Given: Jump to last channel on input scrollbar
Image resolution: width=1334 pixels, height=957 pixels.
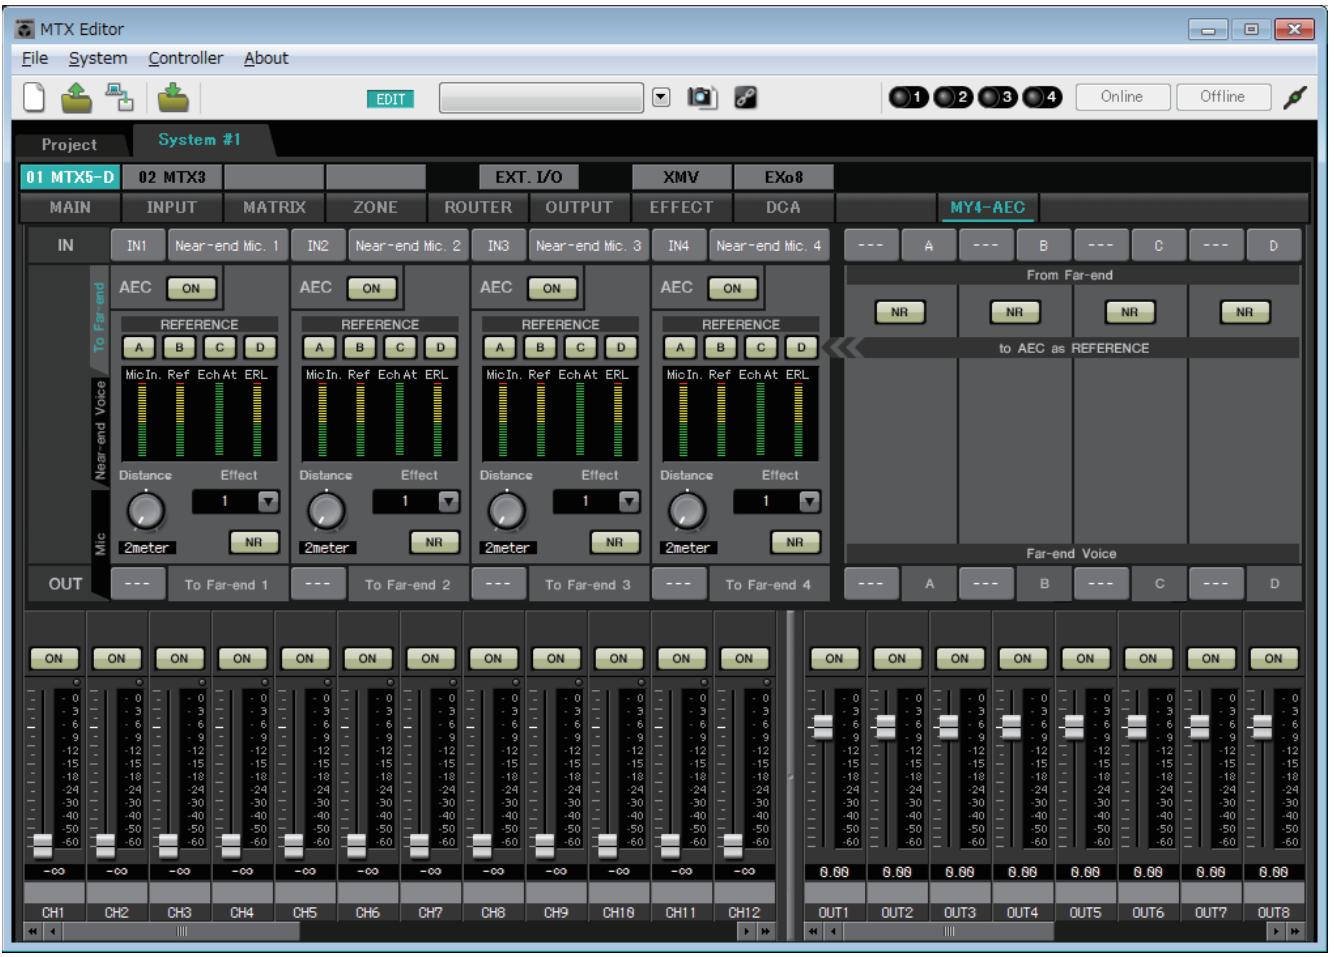Looking at the screenshot, I should click(x=767, y=932).
